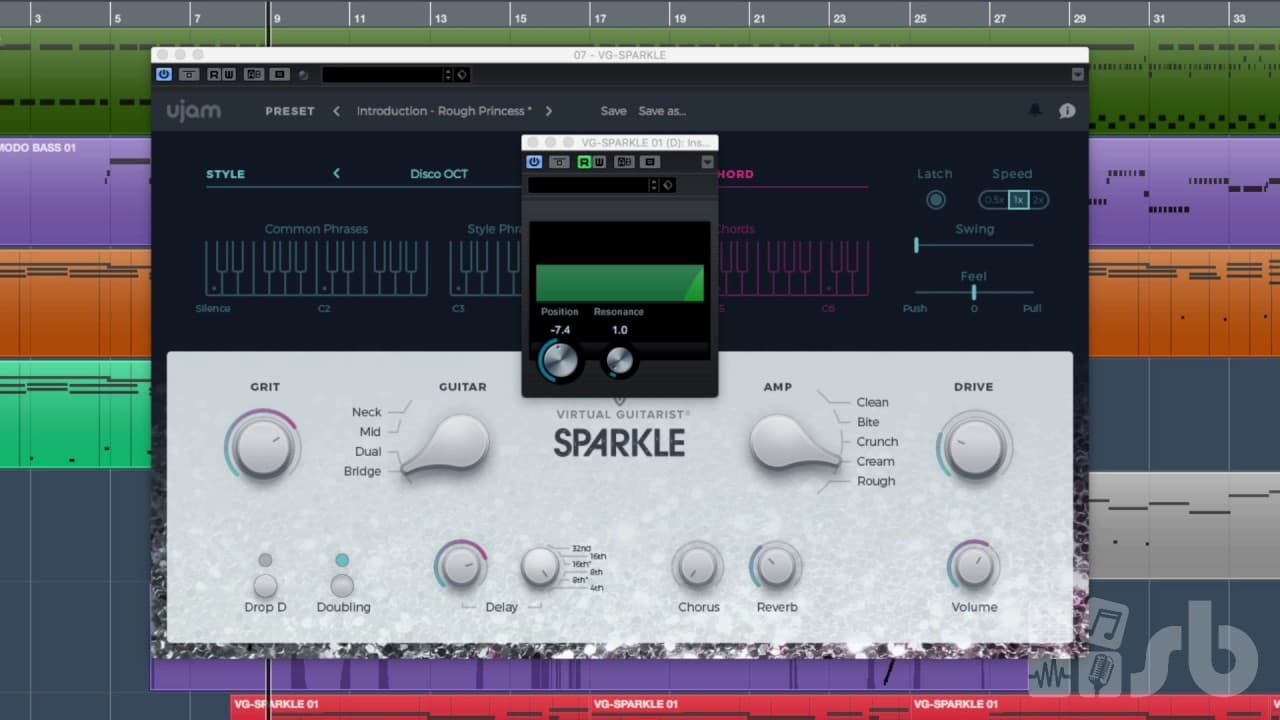
Task: Toggle the Doubling button
Action: (x=342, y=585)
